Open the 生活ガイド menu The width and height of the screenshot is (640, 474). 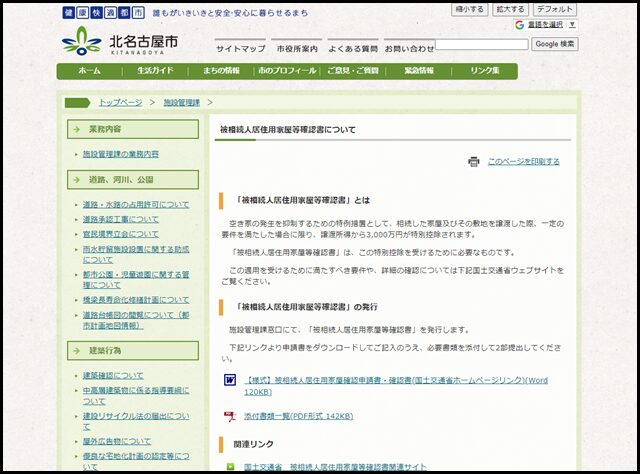[x=155, y=71]
